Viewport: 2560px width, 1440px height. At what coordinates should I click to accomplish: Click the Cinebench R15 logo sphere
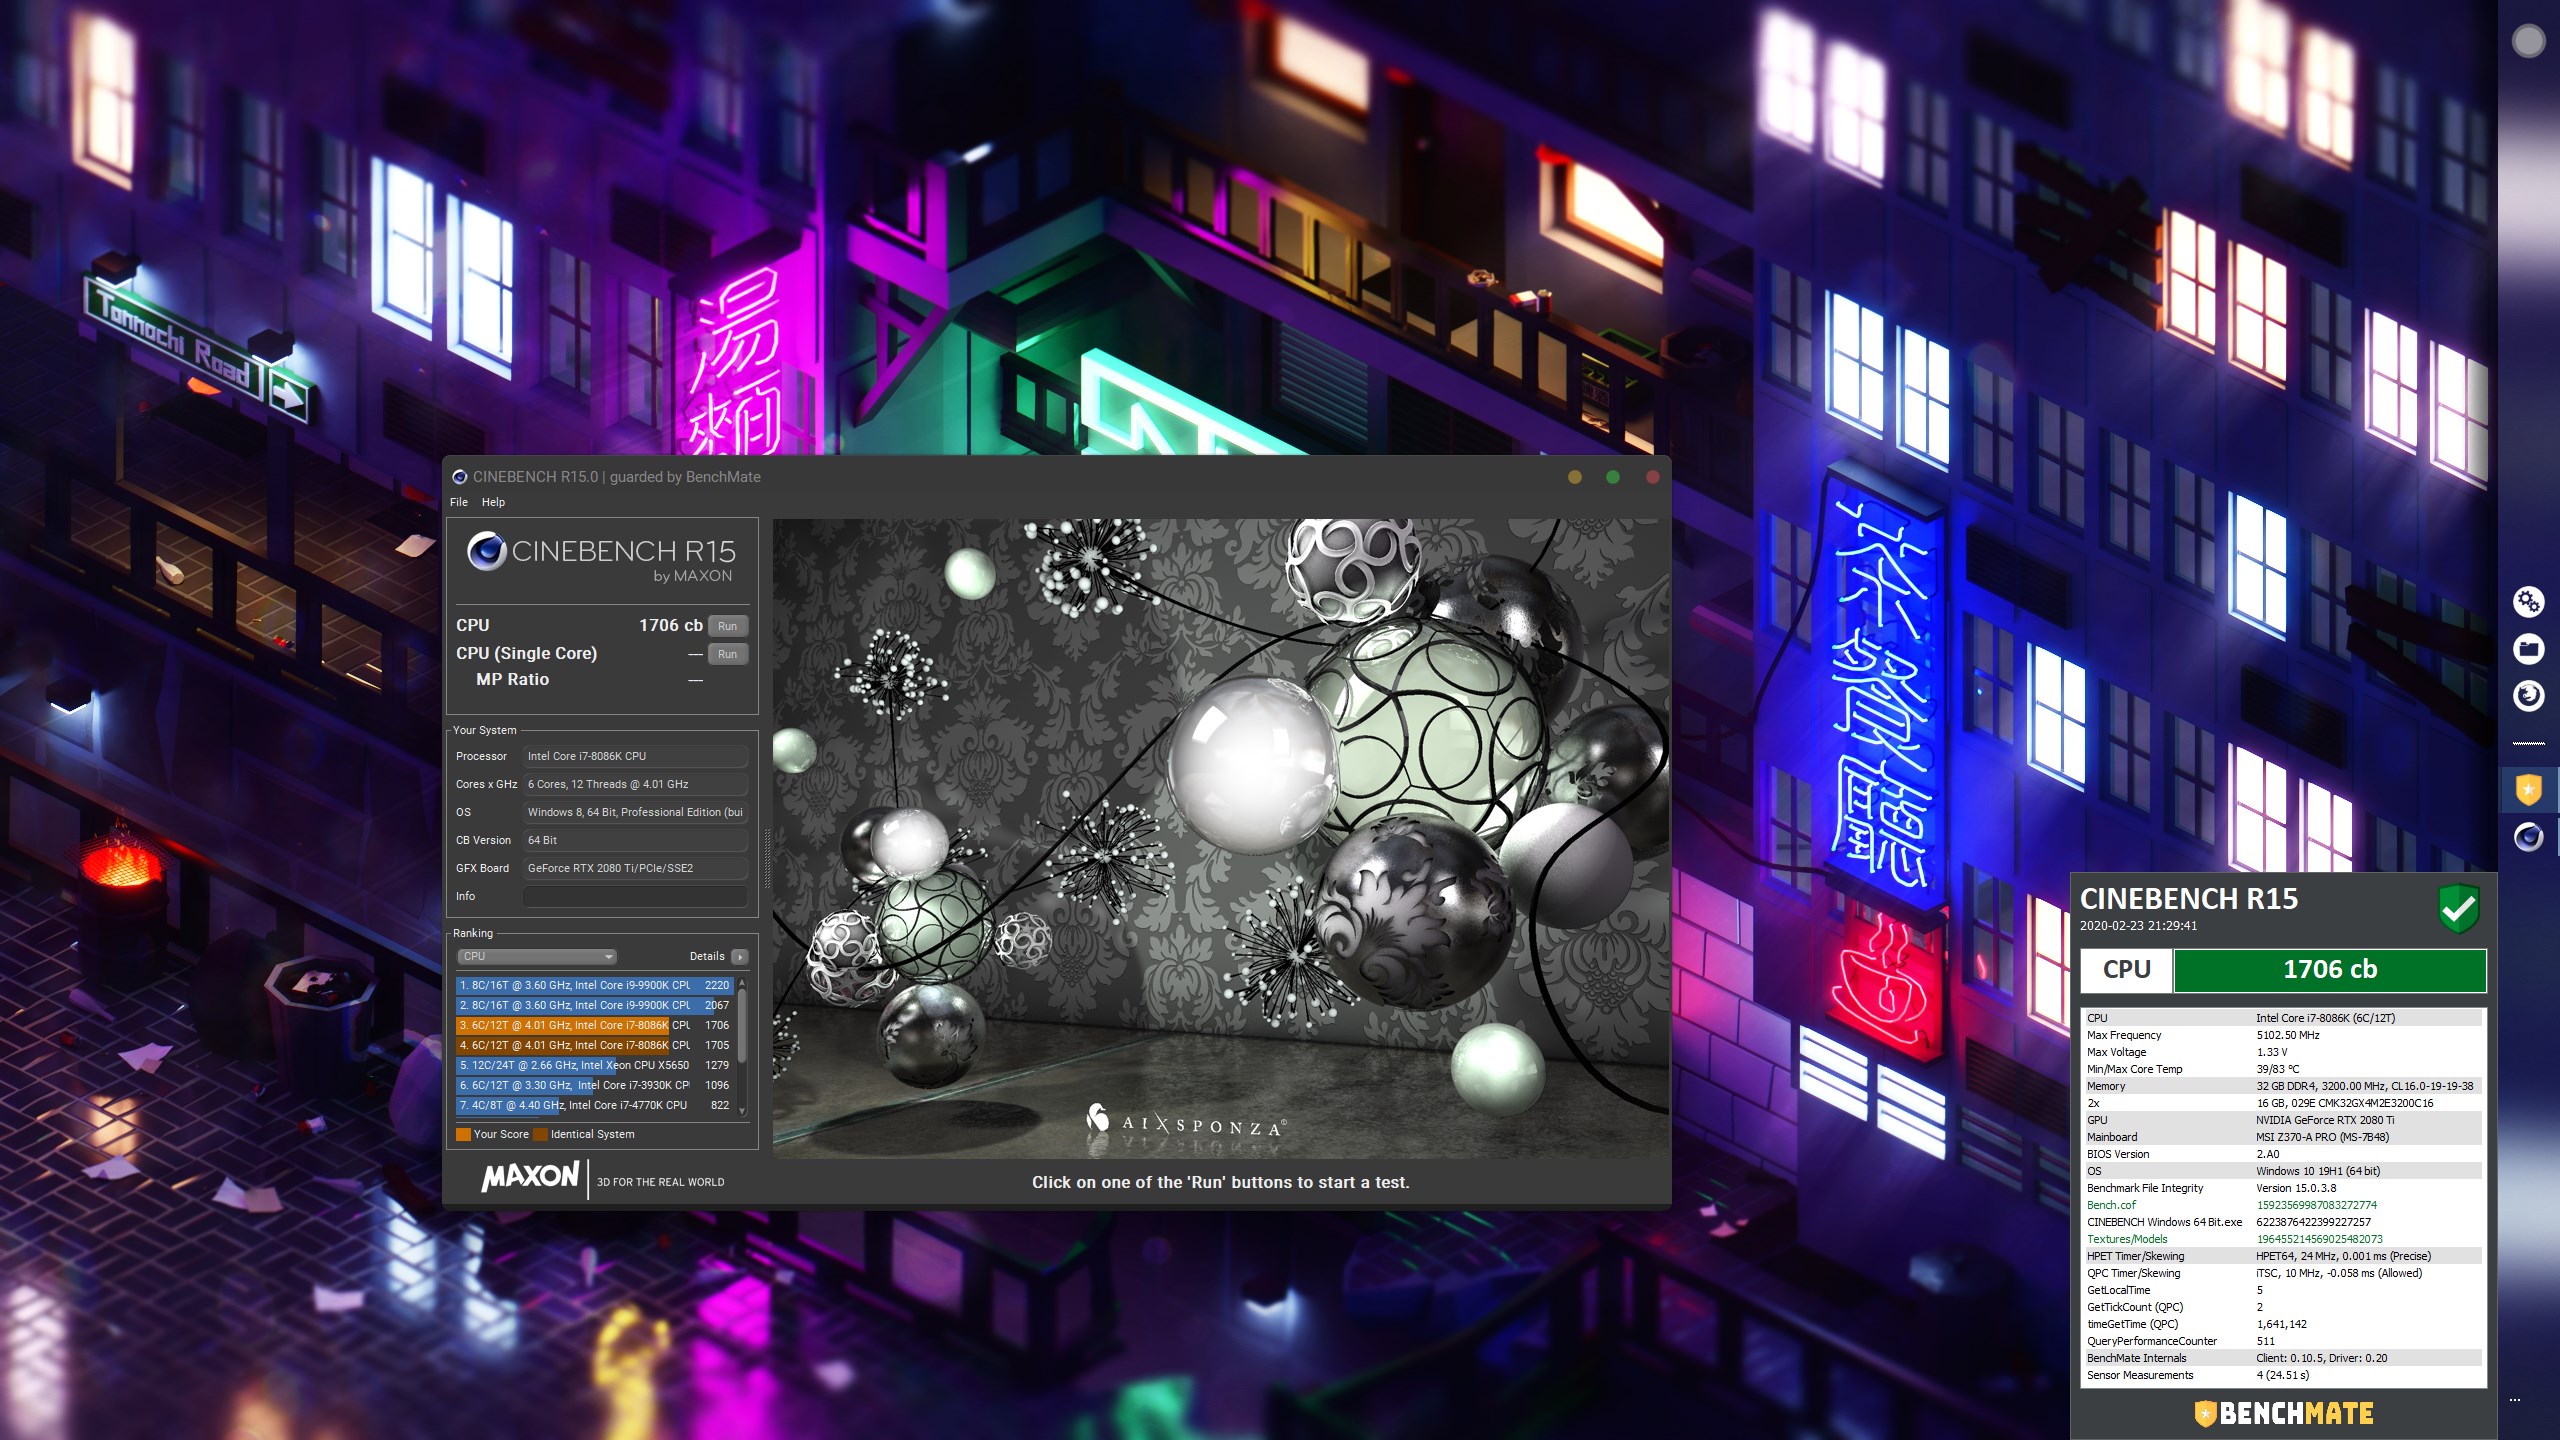[486, 551]
